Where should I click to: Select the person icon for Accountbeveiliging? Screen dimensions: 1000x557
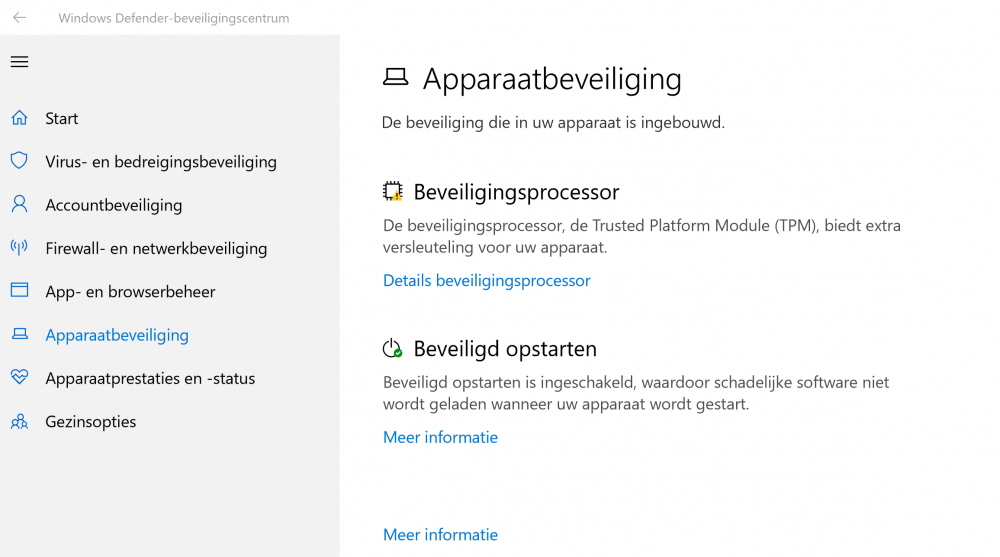point(19,205)
